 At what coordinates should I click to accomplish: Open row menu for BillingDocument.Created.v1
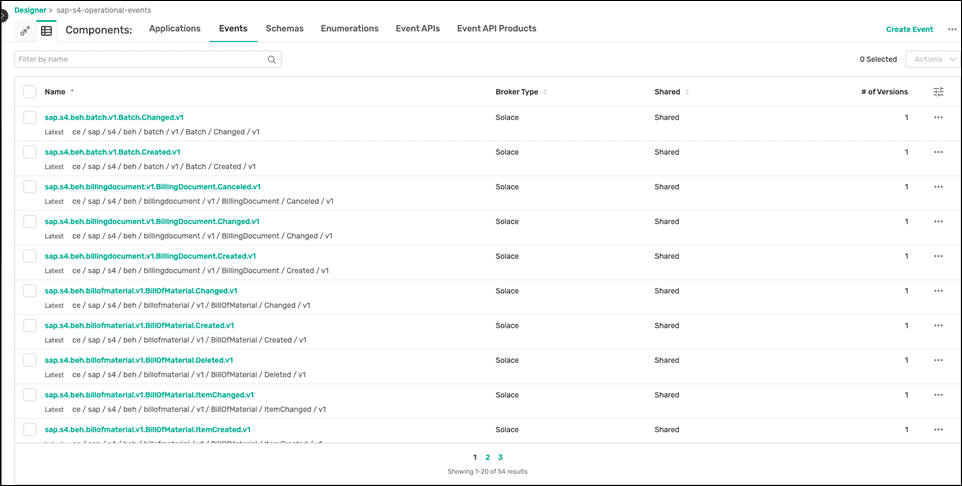click(938, 256)
